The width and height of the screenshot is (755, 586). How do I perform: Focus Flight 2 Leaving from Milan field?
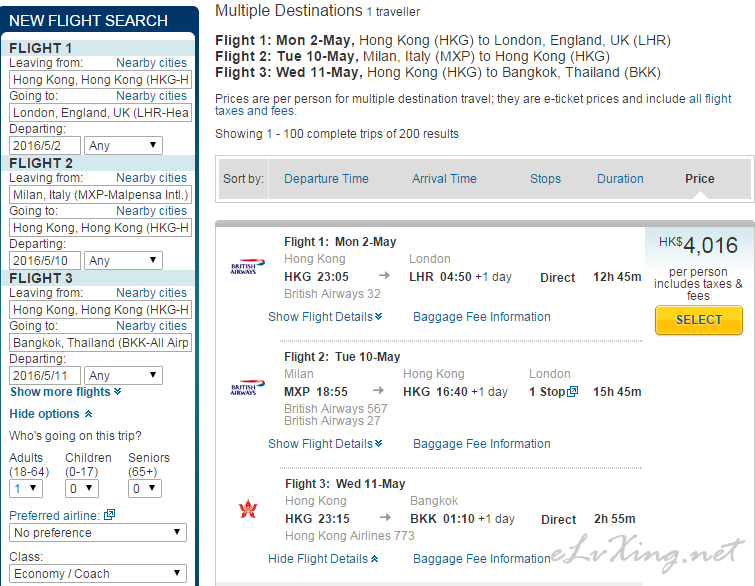point(100,195)
